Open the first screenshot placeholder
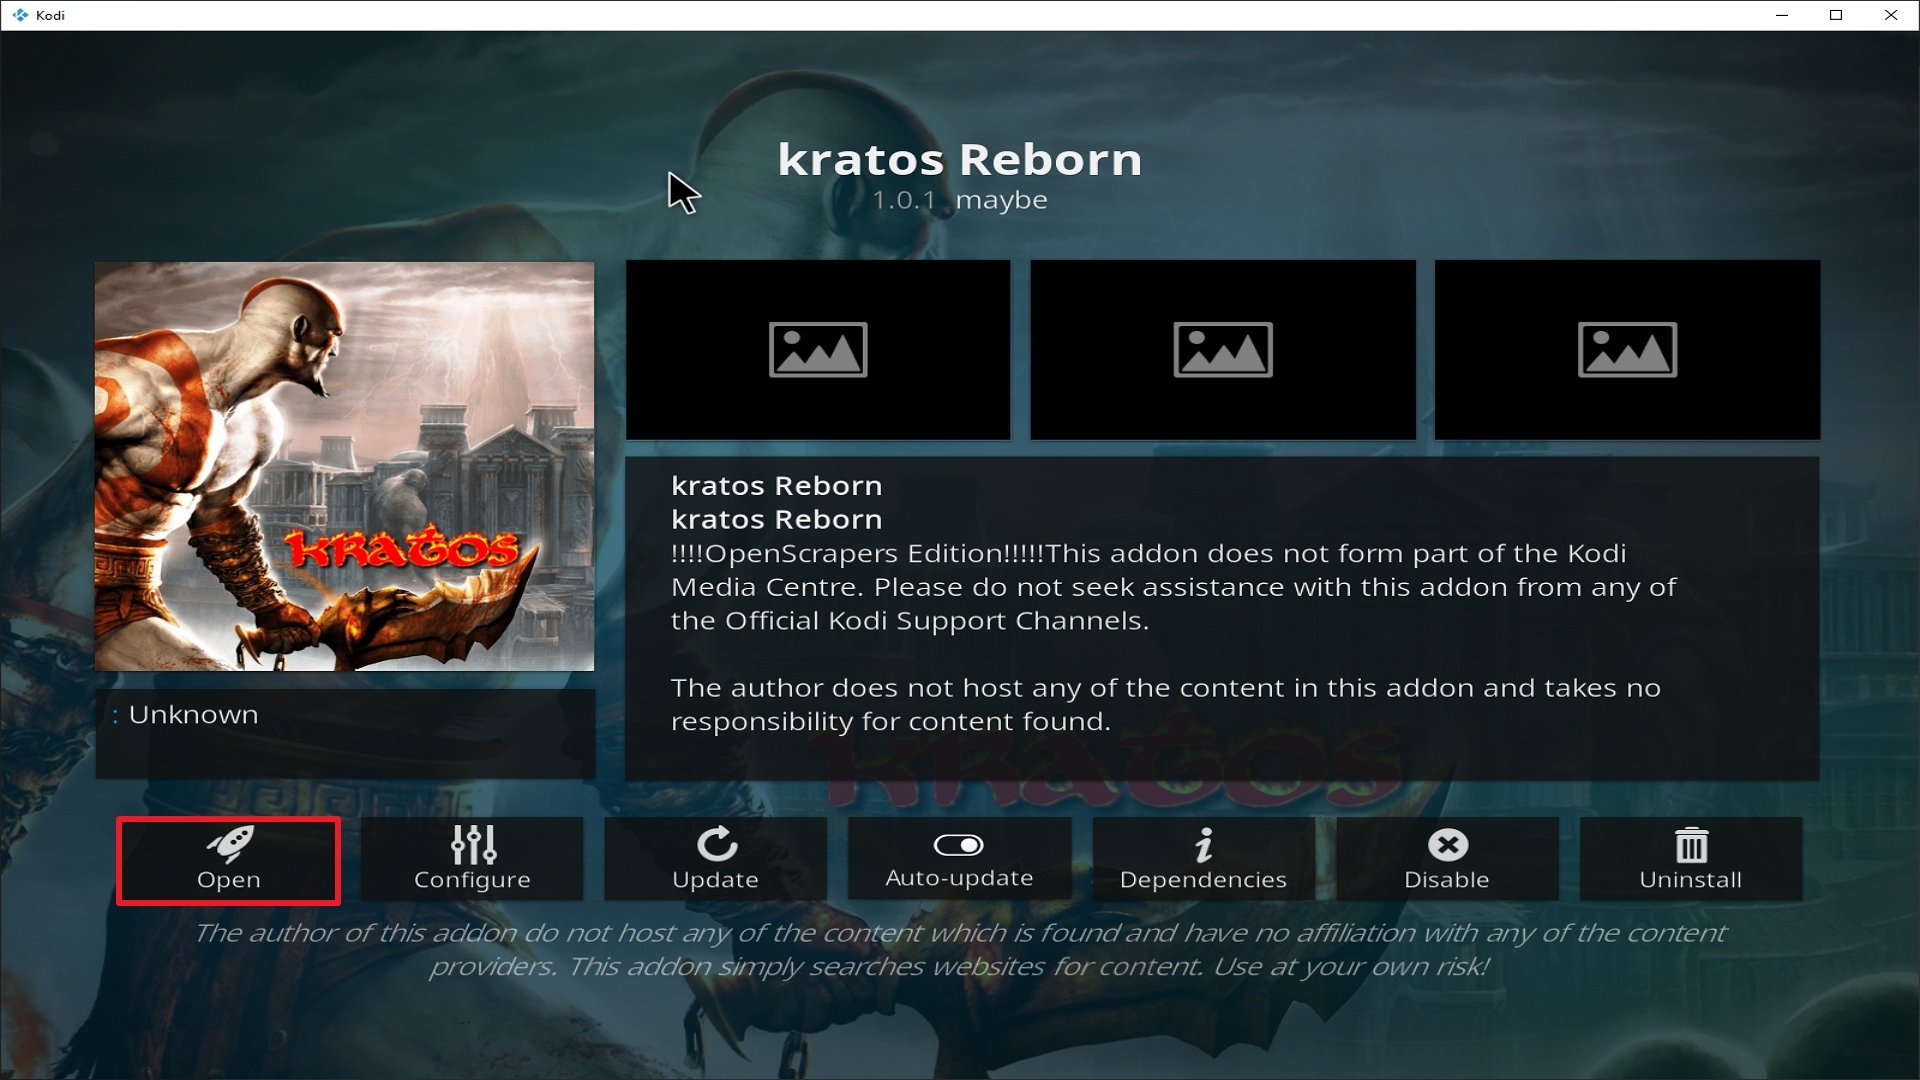Image resolution: width=1920 pixels, height=1080 pixels. 818,350
